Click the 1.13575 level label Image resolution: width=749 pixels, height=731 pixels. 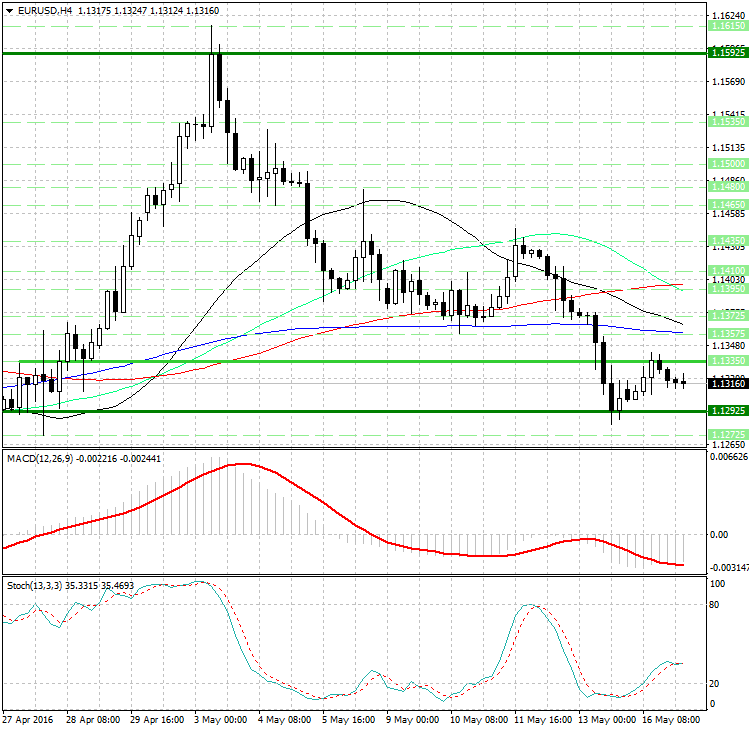[728, 333]
